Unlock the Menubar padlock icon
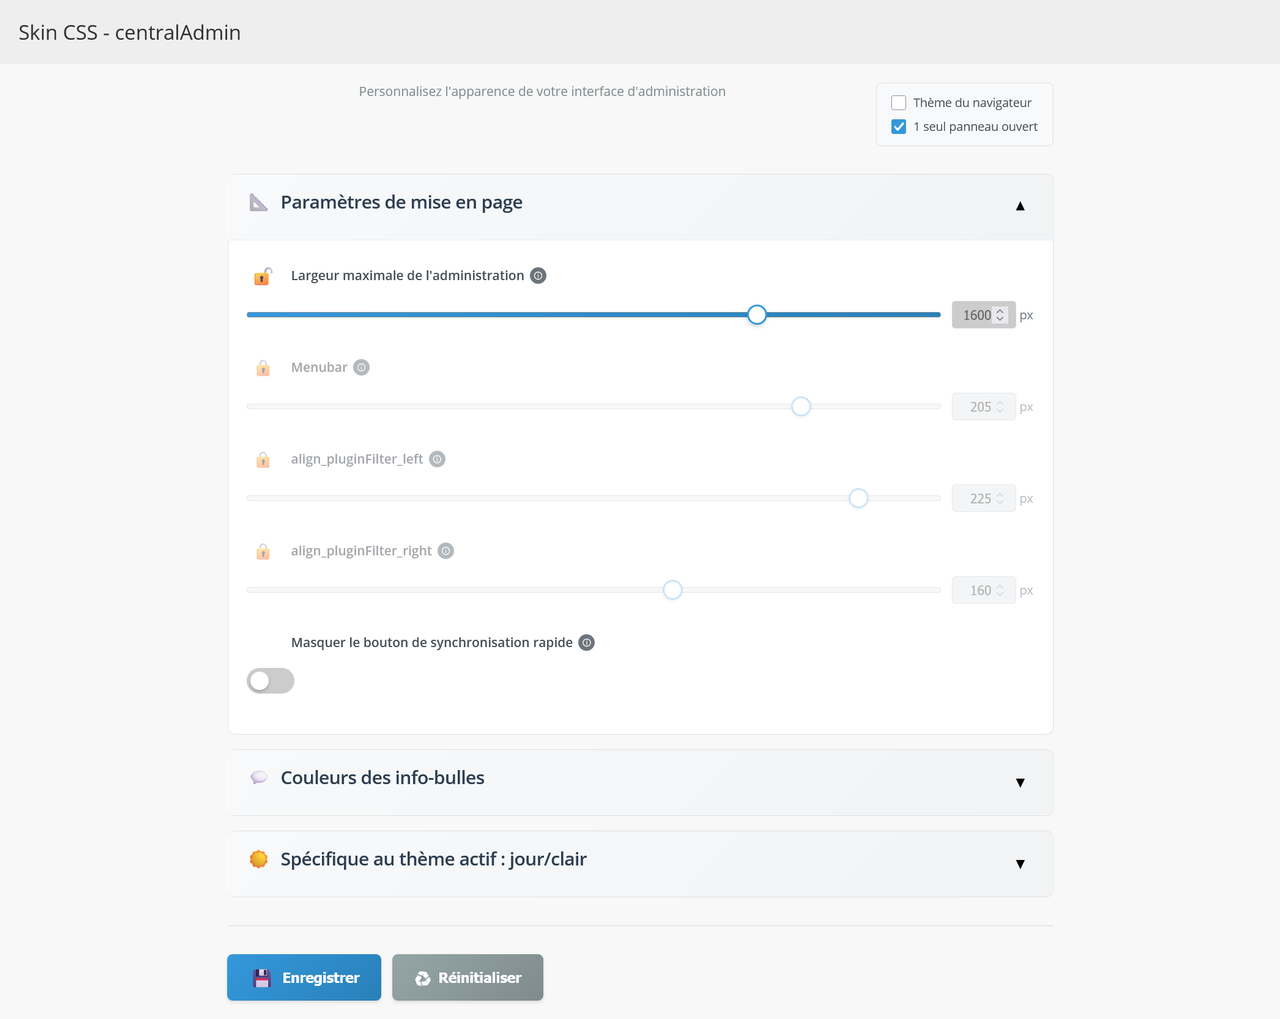Screen dimensions: 1280x1019 pyautogui.click(x=263, y=368)
